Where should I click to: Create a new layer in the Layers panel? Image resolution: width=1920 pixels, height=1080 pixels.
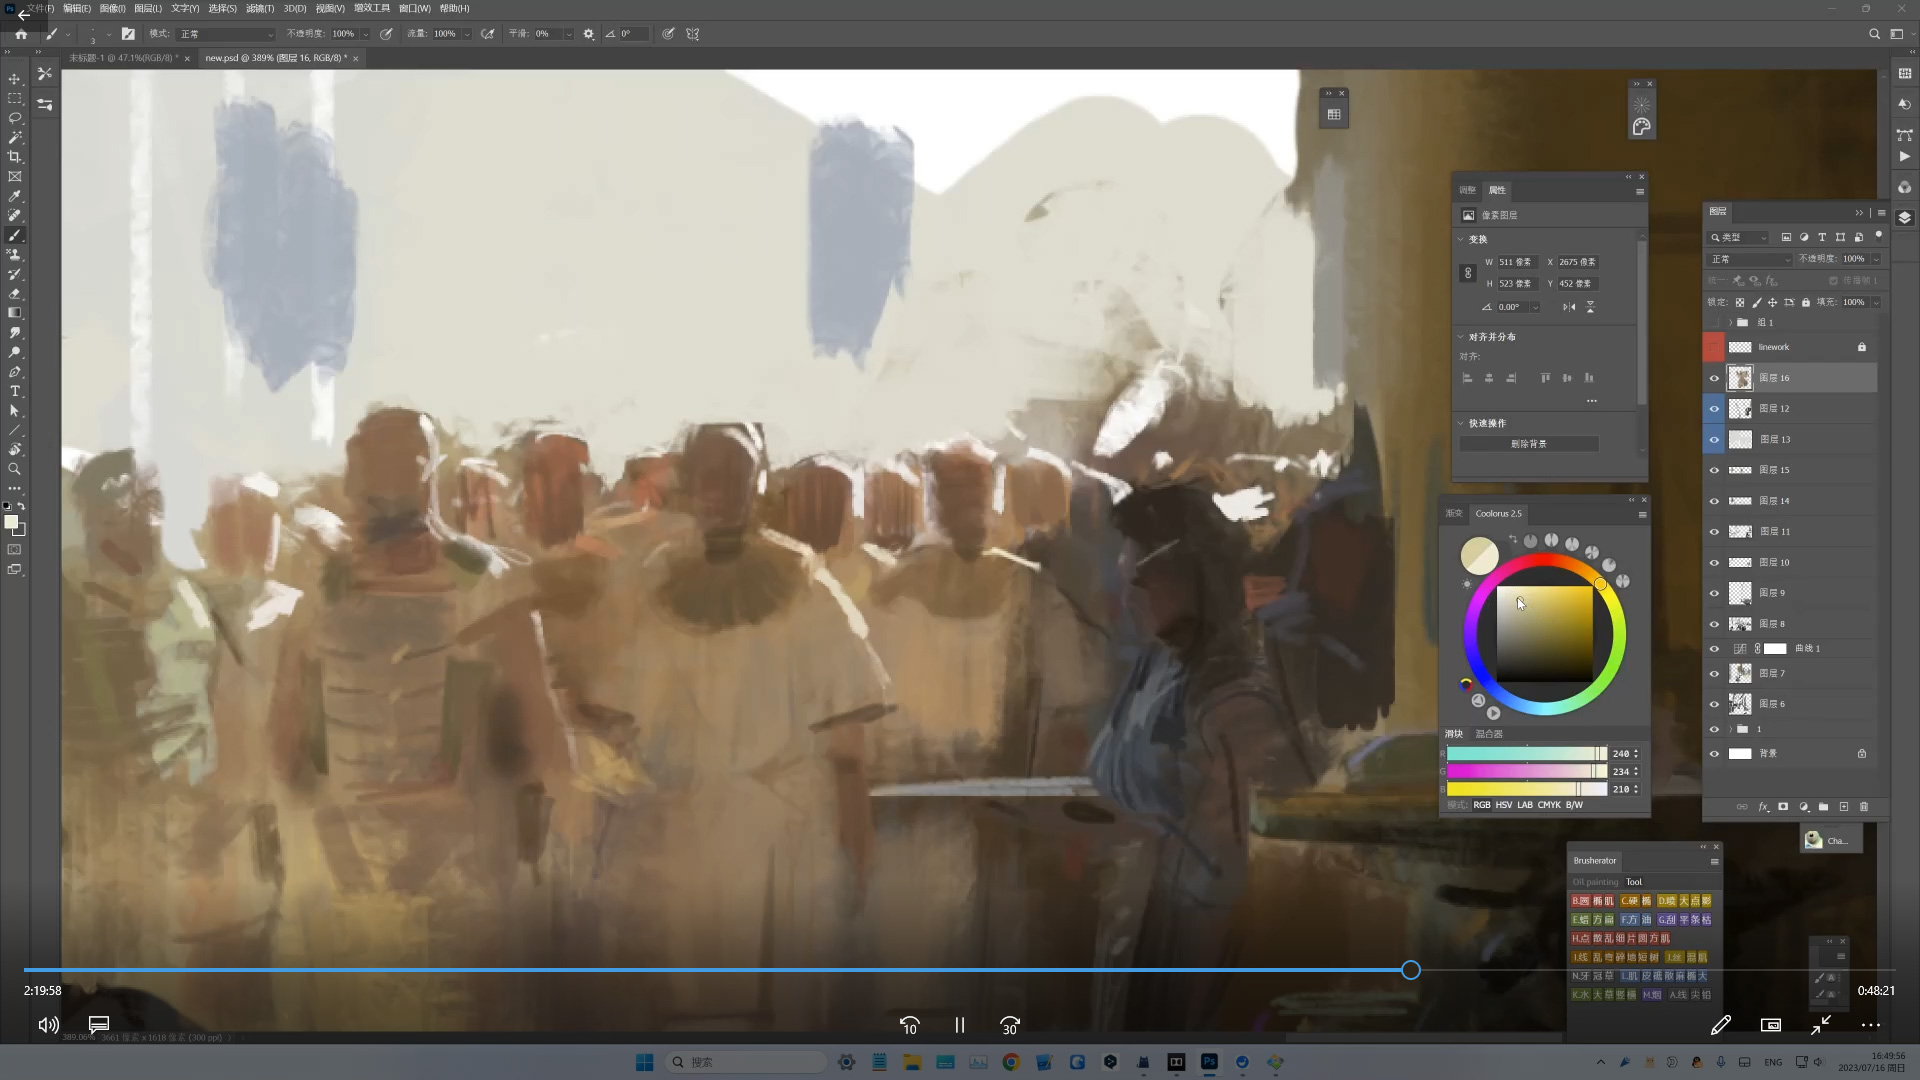pos(1844,807)
